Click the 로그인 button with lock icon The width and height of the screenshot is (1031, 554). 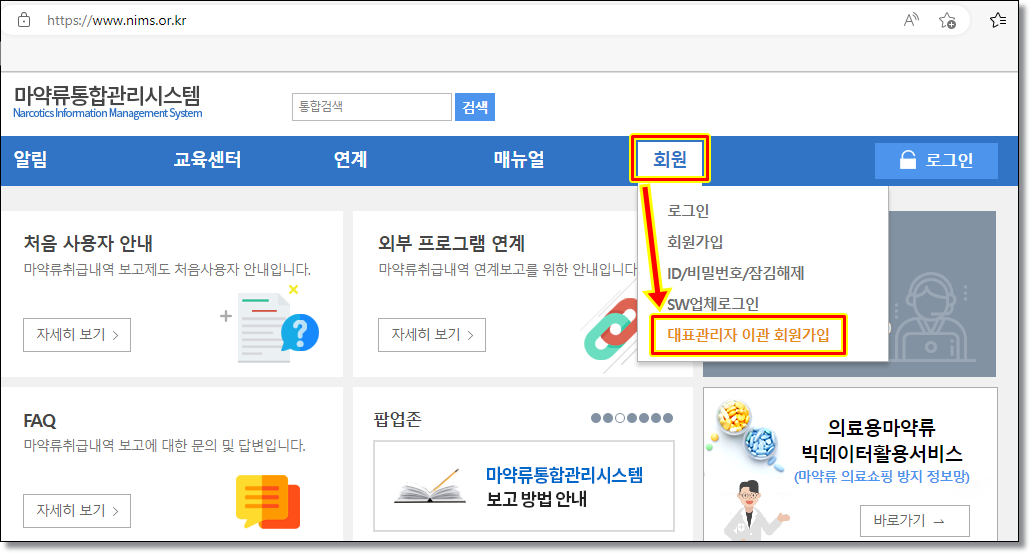936,160
